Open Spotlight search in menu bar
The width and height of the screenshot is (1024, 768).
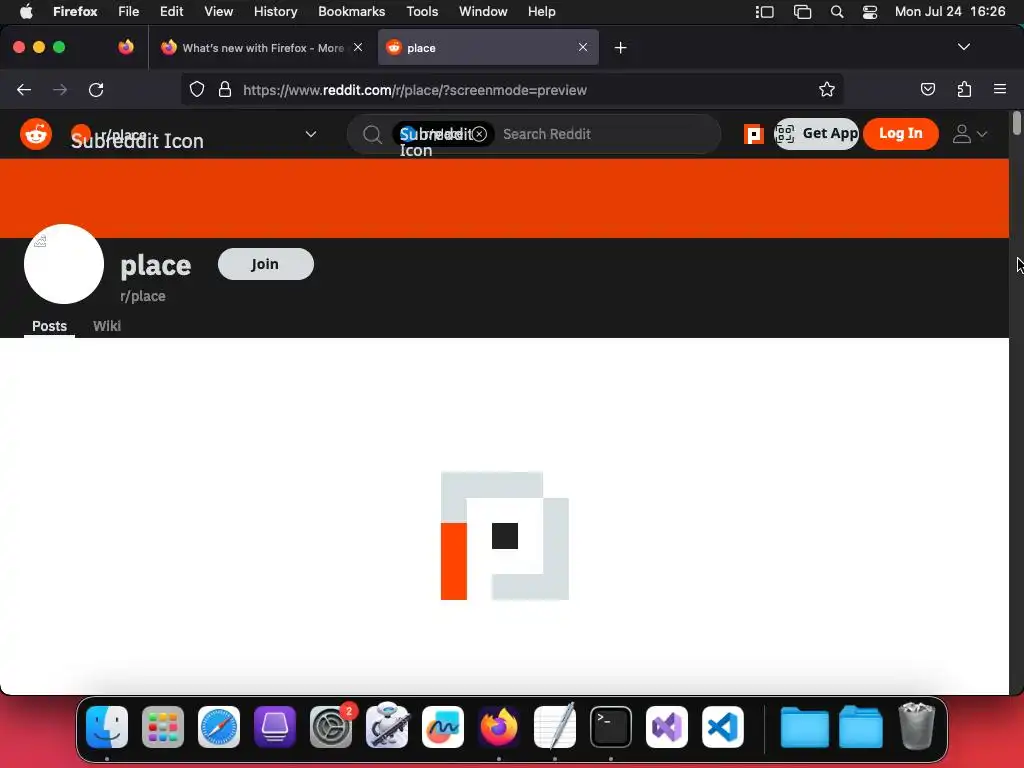point(837,12)
